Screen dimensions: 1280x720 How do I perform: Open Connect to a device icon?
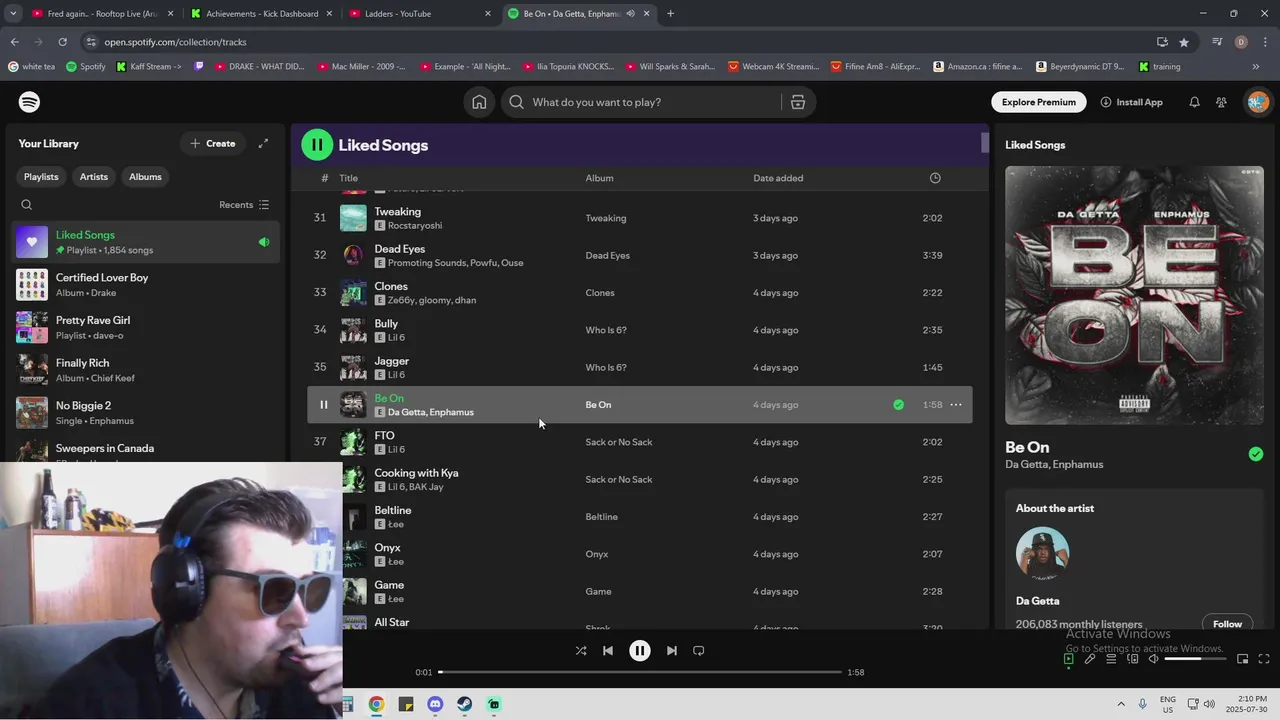pos(1133,659)
